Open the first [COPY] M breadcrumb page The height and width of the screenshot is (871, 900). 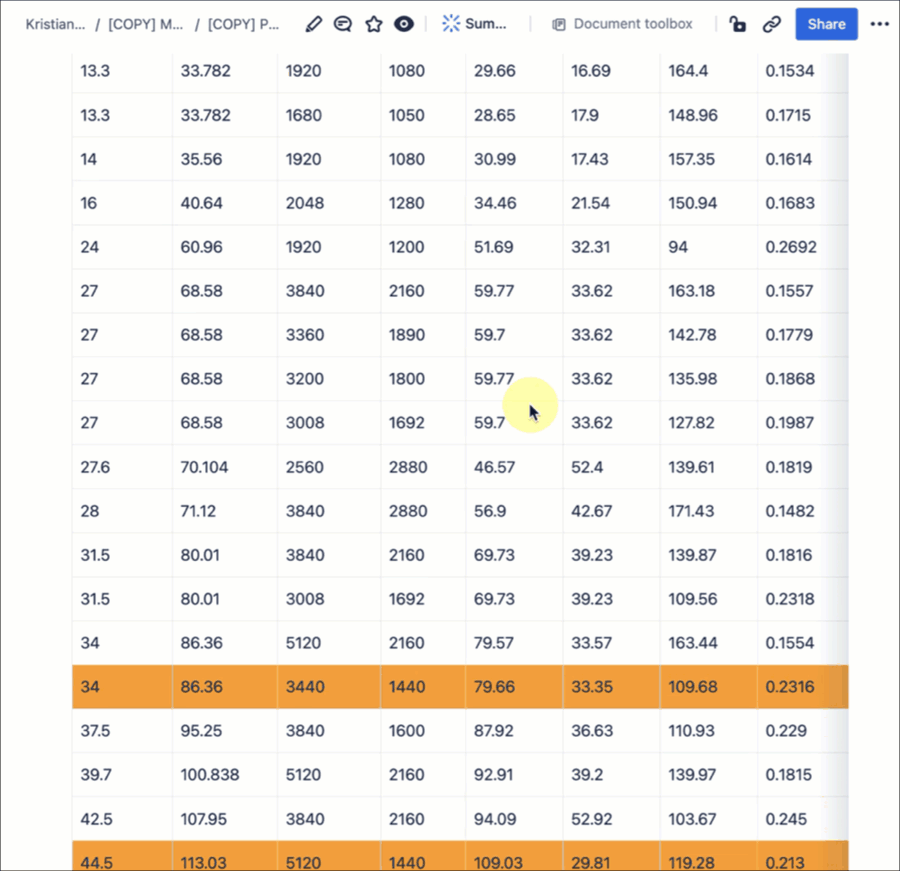[145, 24]
